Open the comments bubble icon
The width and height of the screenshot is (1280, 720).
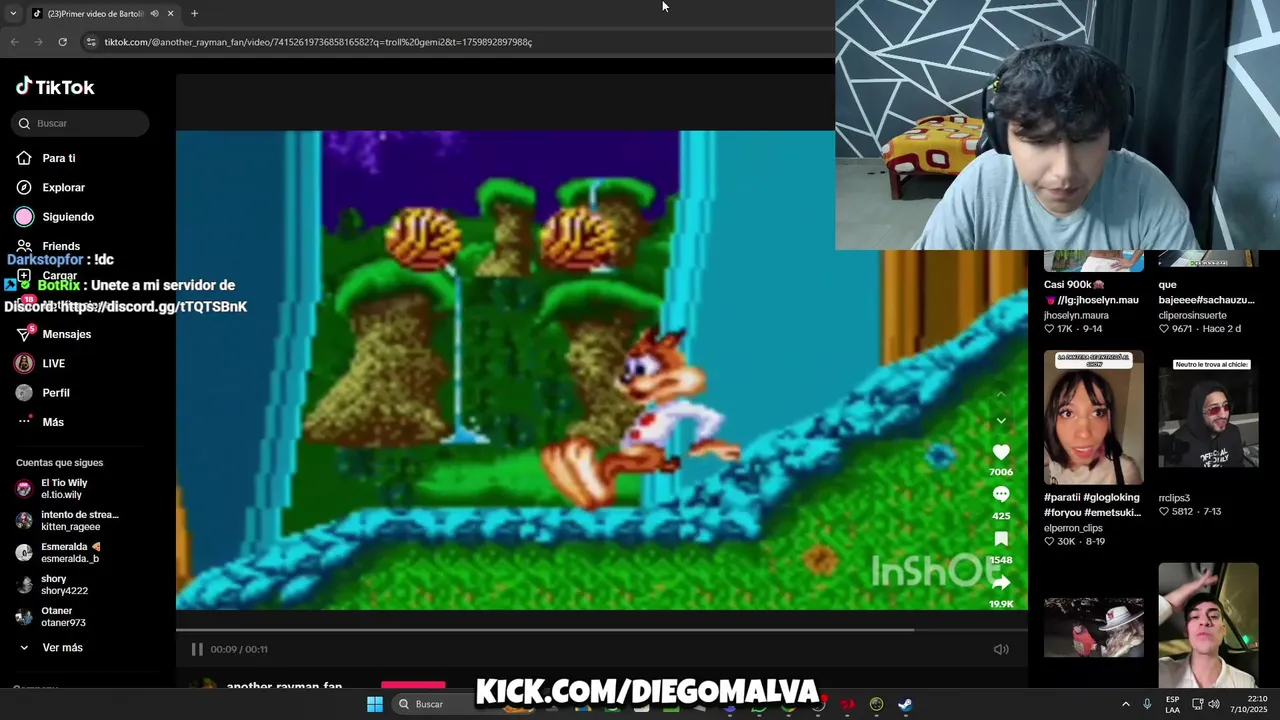coord(1001,495)
